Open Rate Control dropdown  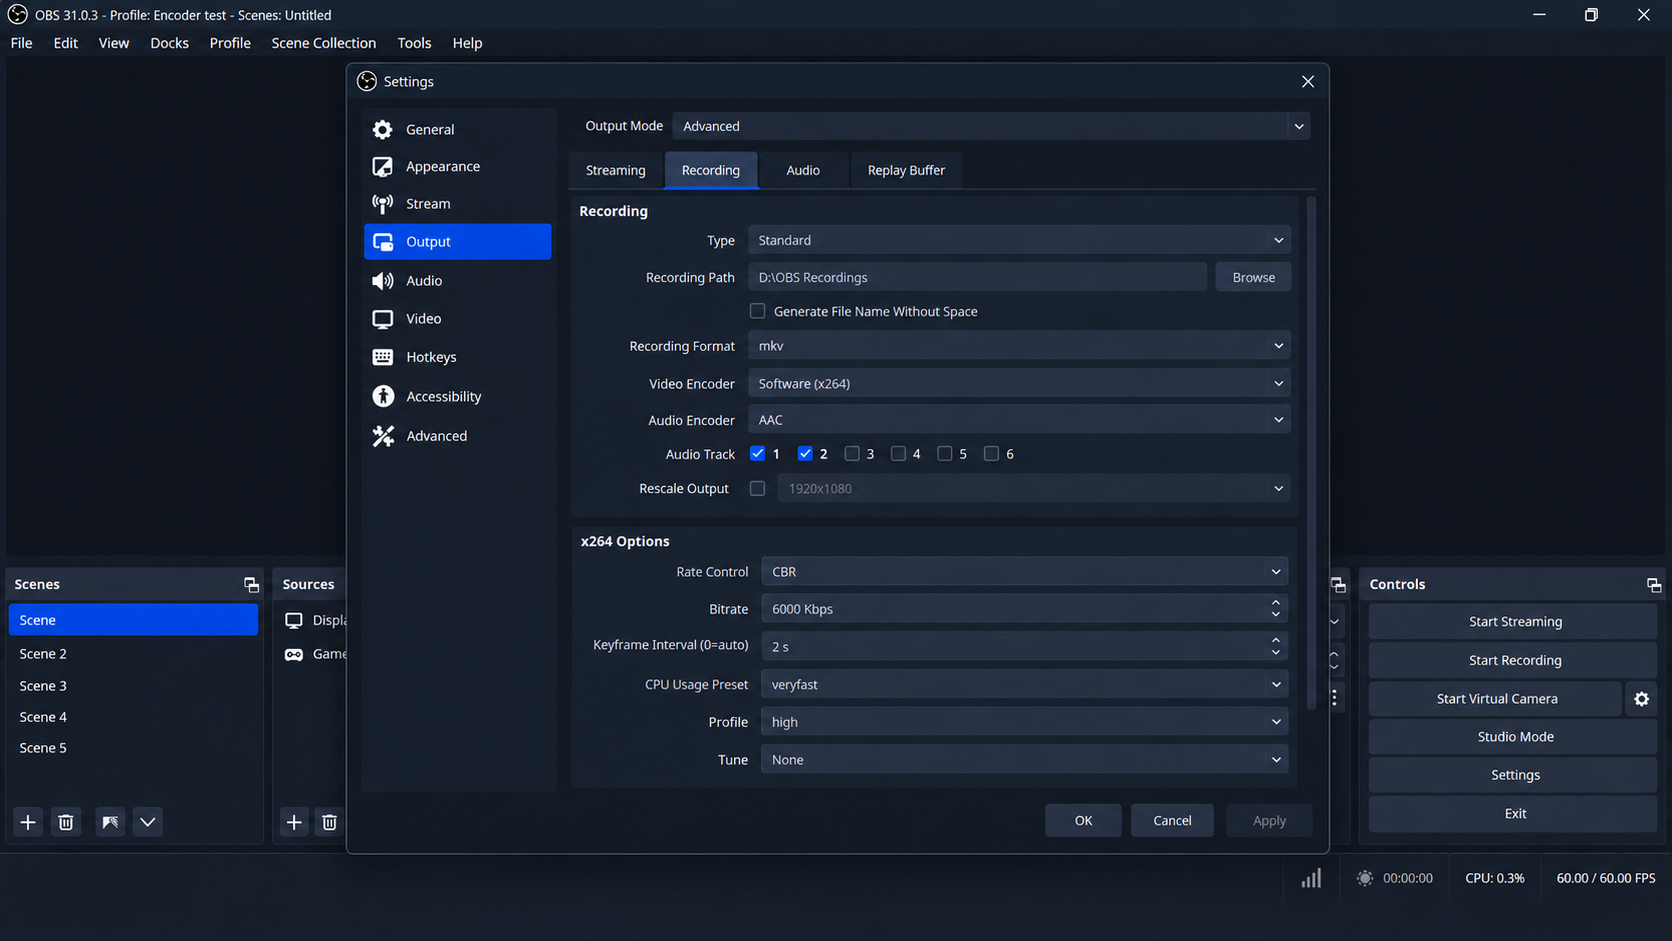(1024, 572)
